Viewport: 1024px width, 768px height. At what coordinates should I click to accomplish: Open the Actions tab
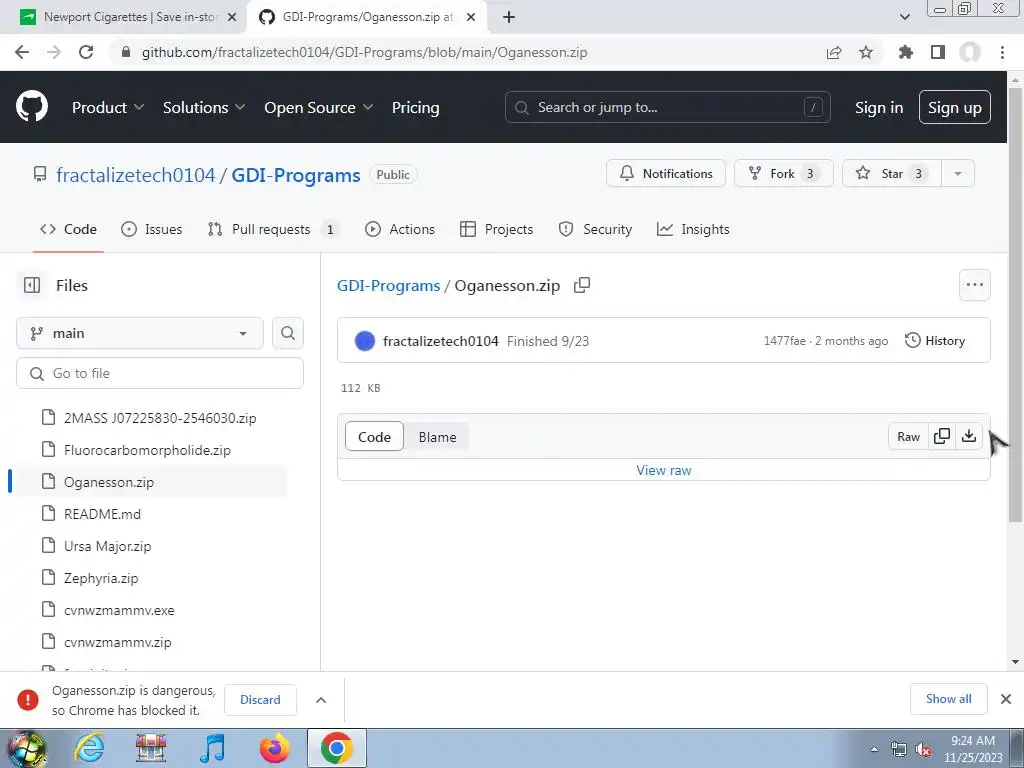coord(400,229)
